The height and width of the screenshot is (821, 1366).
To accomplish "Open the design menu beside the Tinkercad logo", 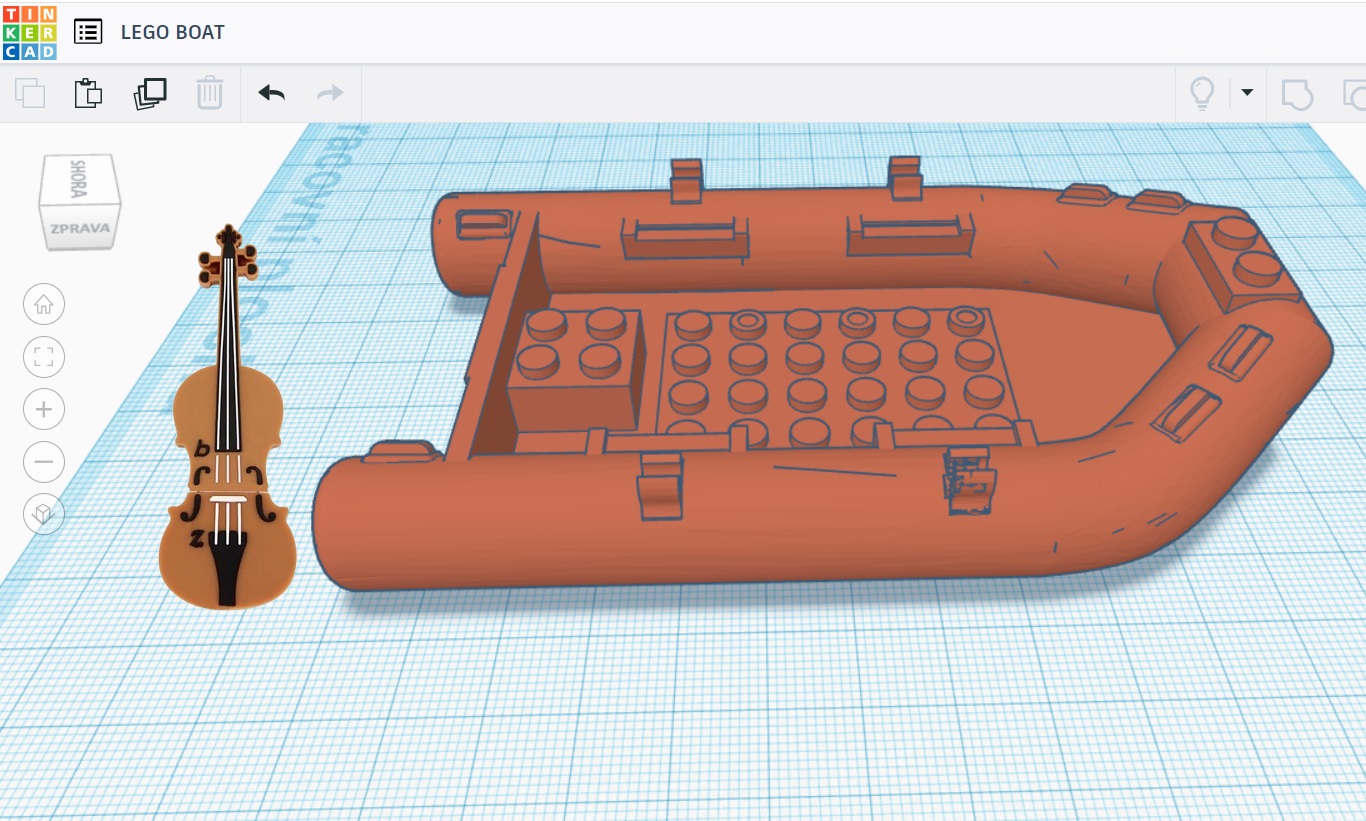I will point(88,31).
